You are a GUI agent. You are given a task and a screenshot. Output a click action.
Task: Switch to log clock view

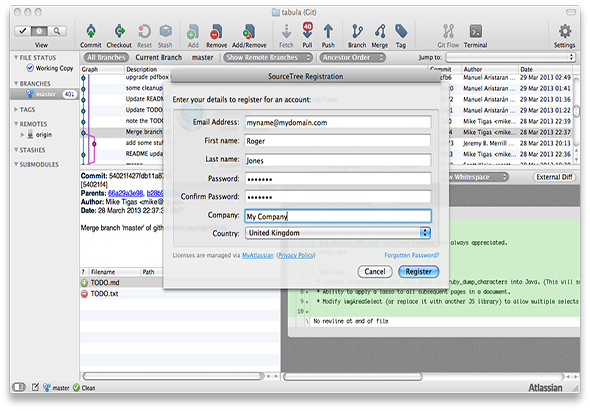click(x=39, y=31)
